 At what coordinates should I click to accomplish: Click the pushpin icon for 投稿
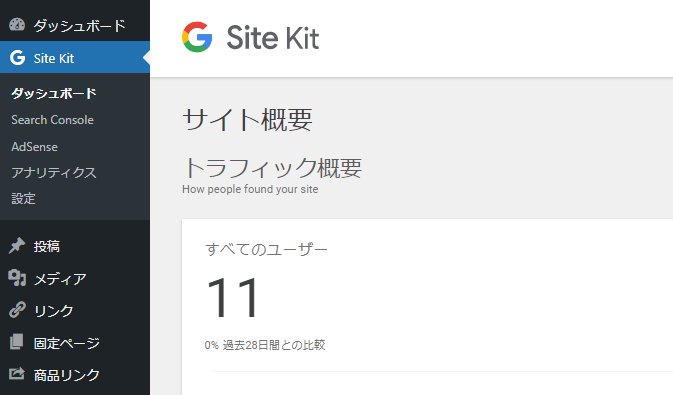[x=17, y=246]
